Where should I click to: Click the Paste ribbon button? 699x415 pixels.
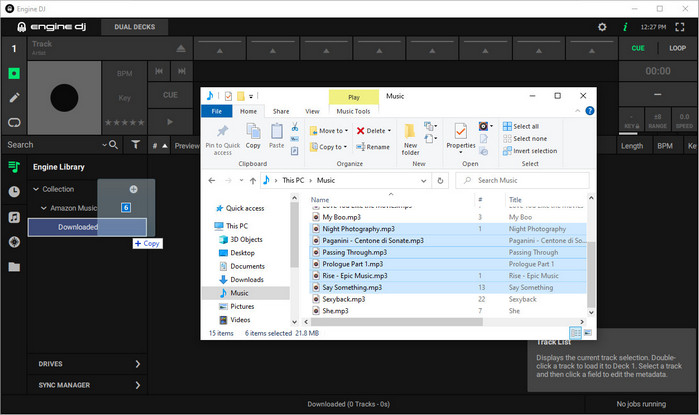click(x=276, y=136)
